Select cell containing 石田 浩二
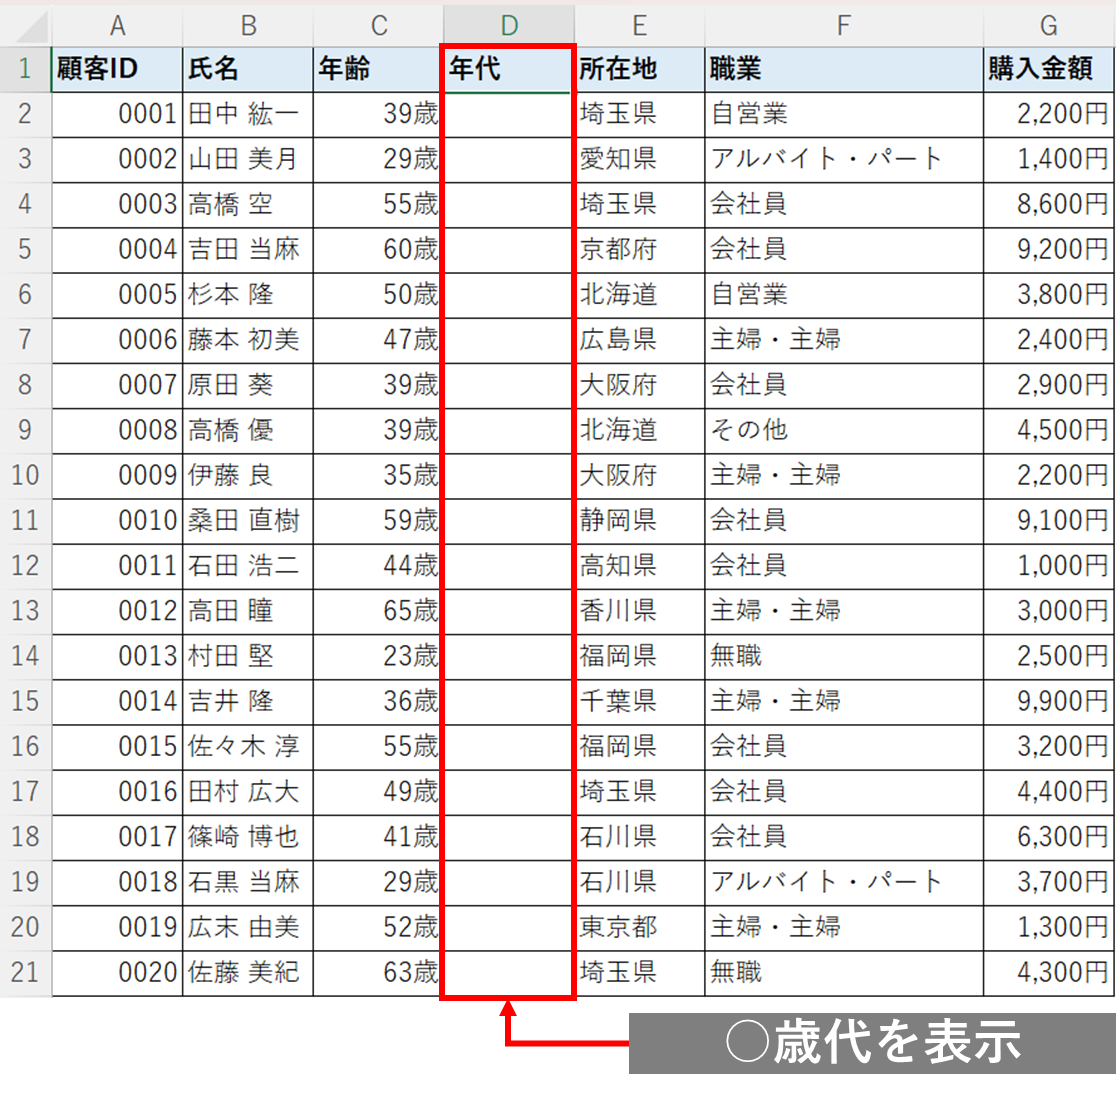Image resolution: width=1116 pixels, height=1104 pixels. tap(248, 566)
